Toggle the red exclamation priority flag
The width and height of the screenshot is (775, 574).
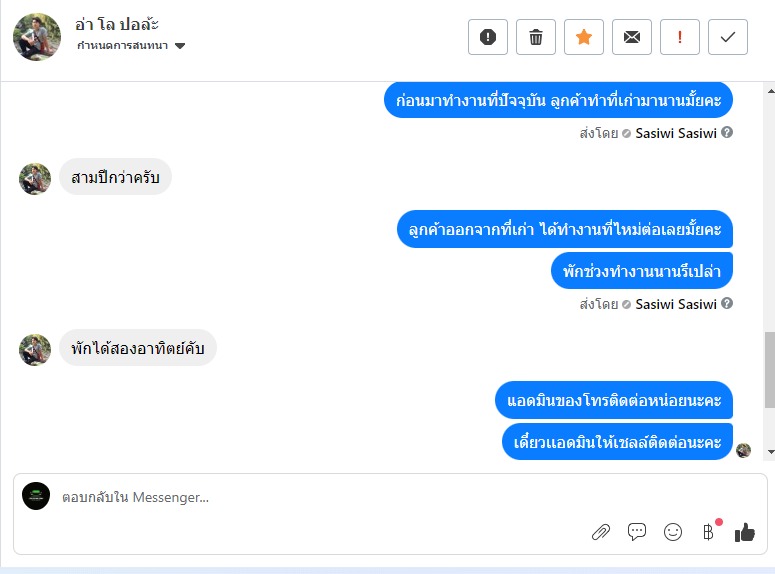[x=680, y=37]
